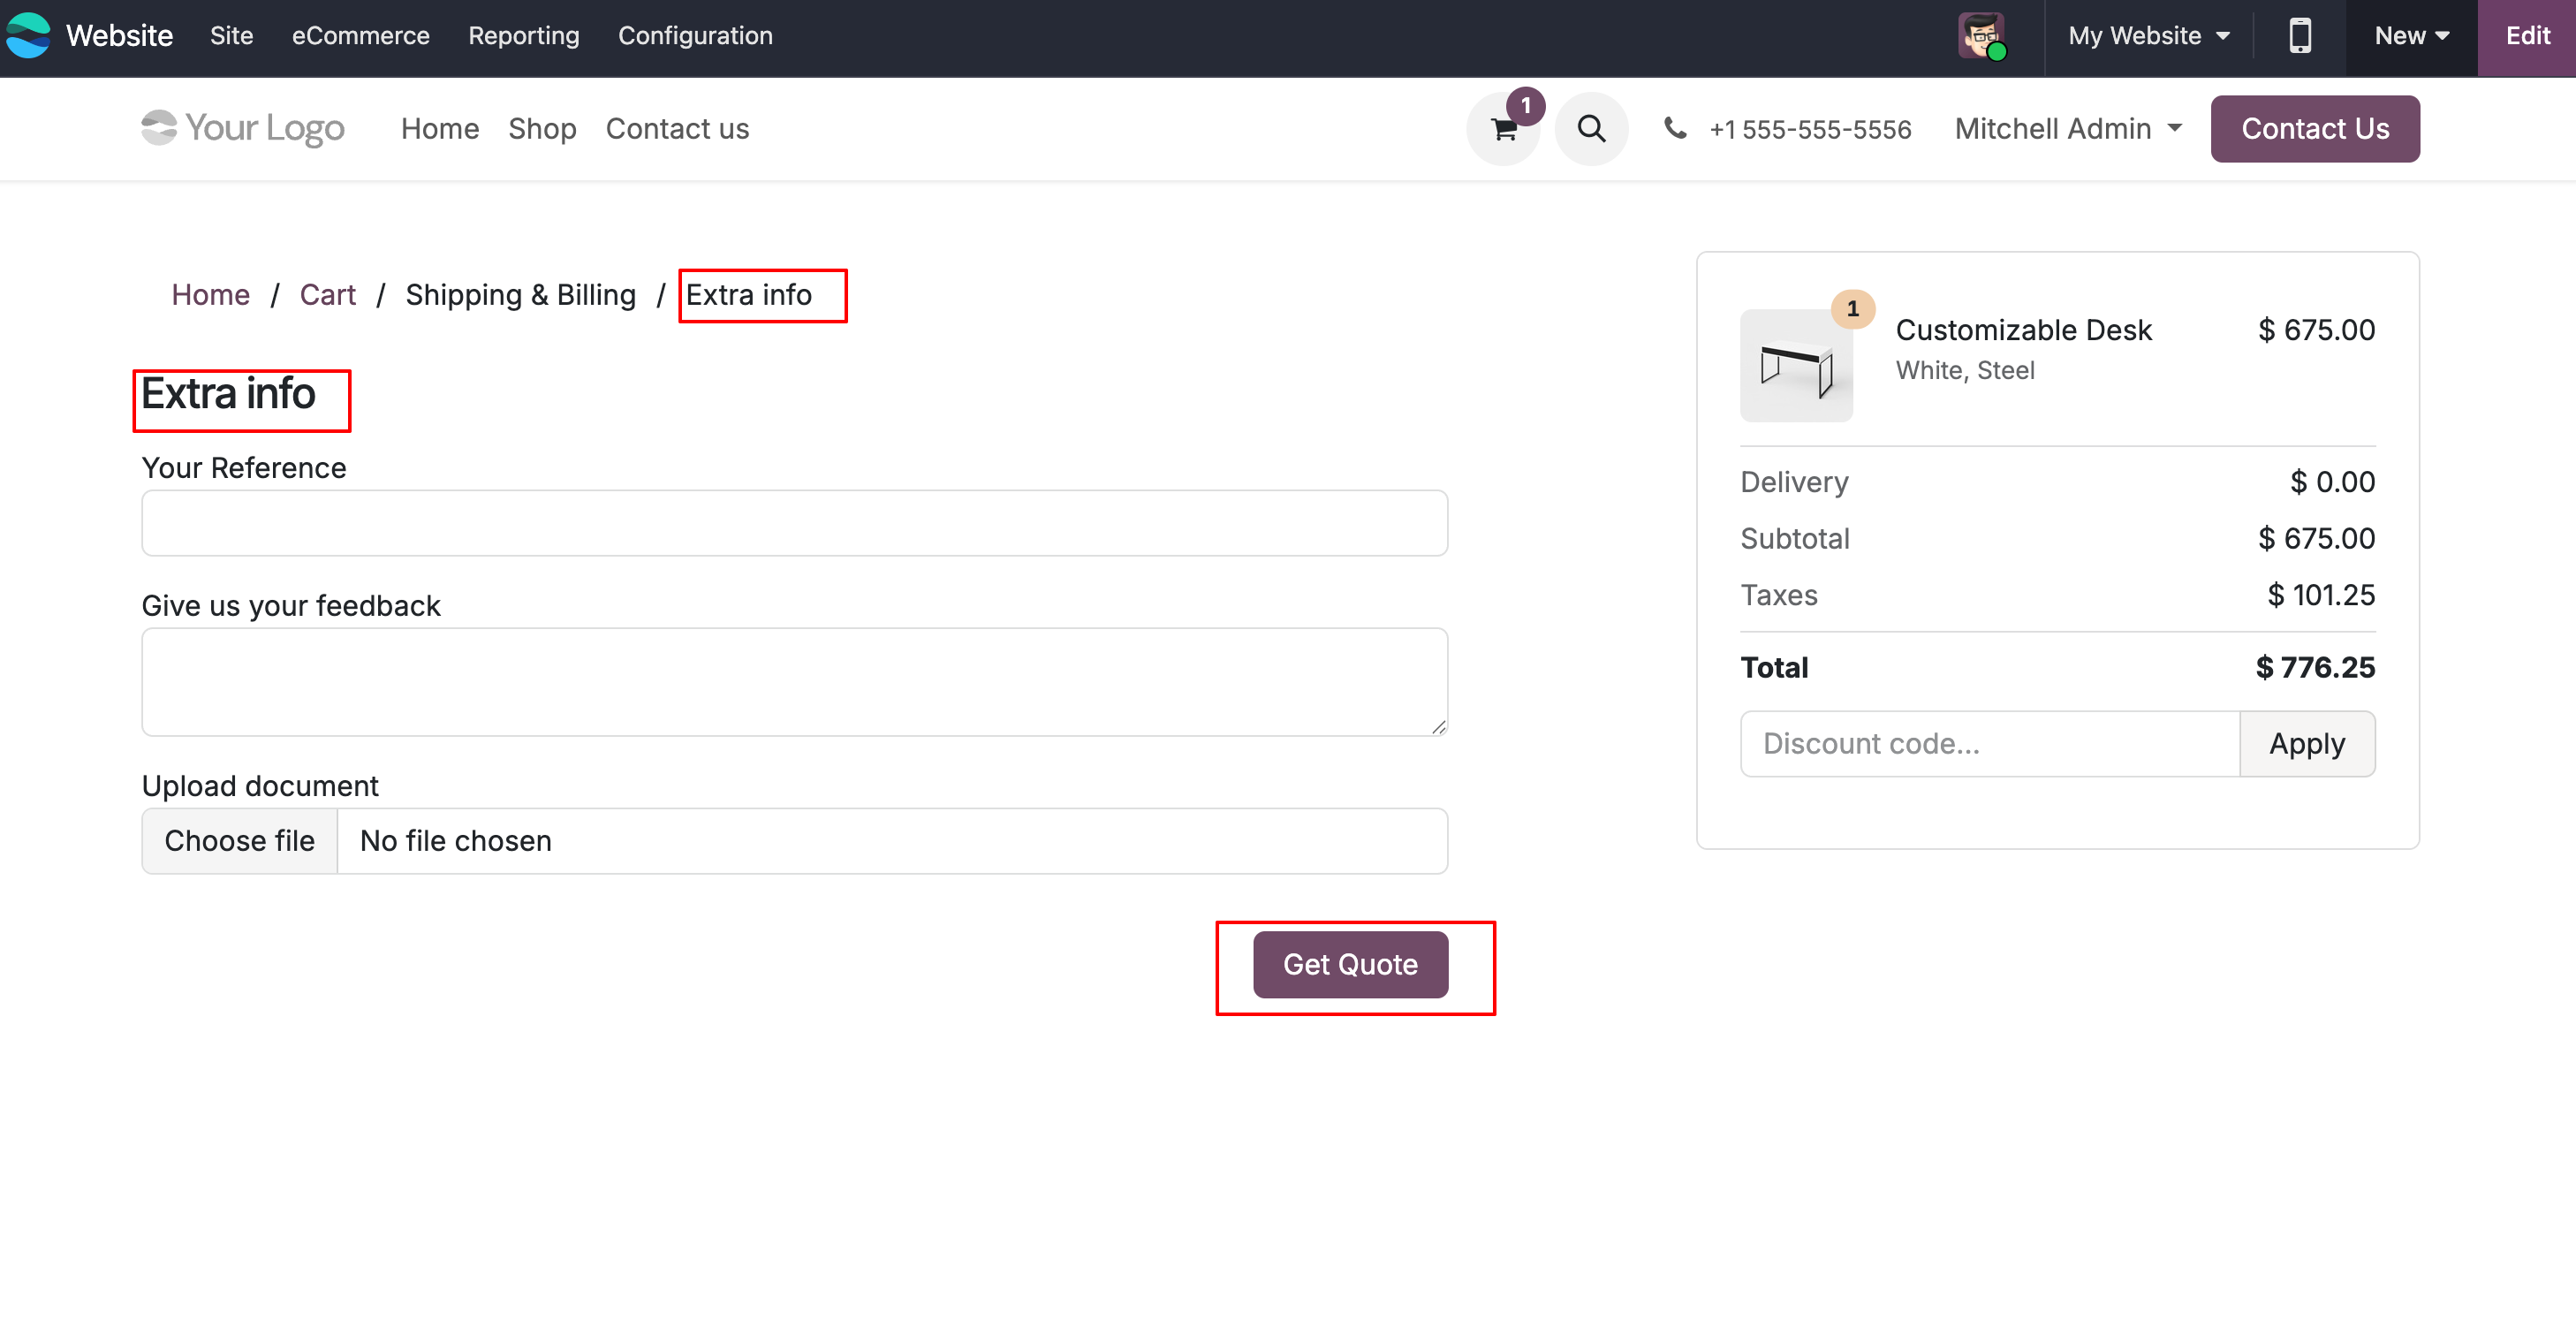2576x1320 pixels.
Task: Go to Shop in site navigation
Action: 542,129
